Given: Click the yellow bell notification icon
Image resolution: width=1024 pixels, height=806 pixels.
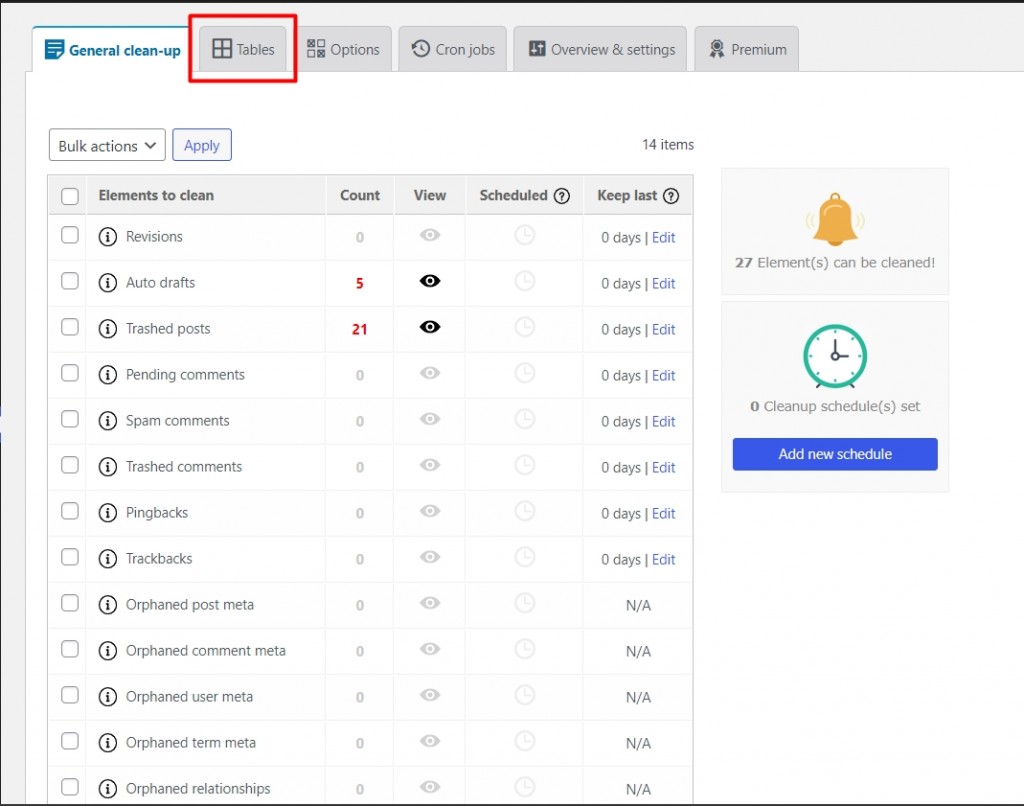Looking at the screenshot, I should (x=835, y=219).
